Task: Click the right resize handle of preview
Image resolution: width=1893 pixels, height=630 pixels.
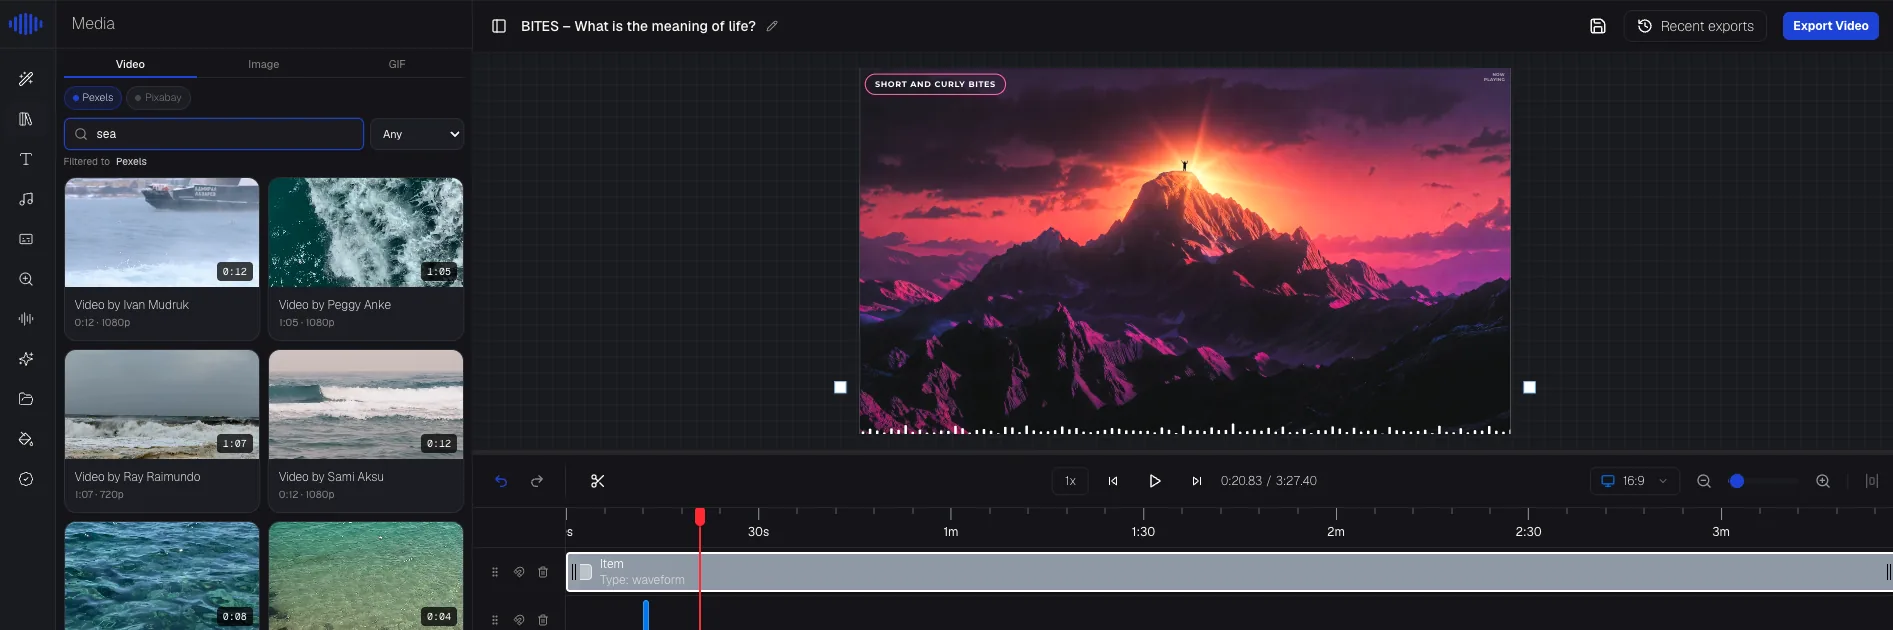Action: click(x=1529, y=387)
